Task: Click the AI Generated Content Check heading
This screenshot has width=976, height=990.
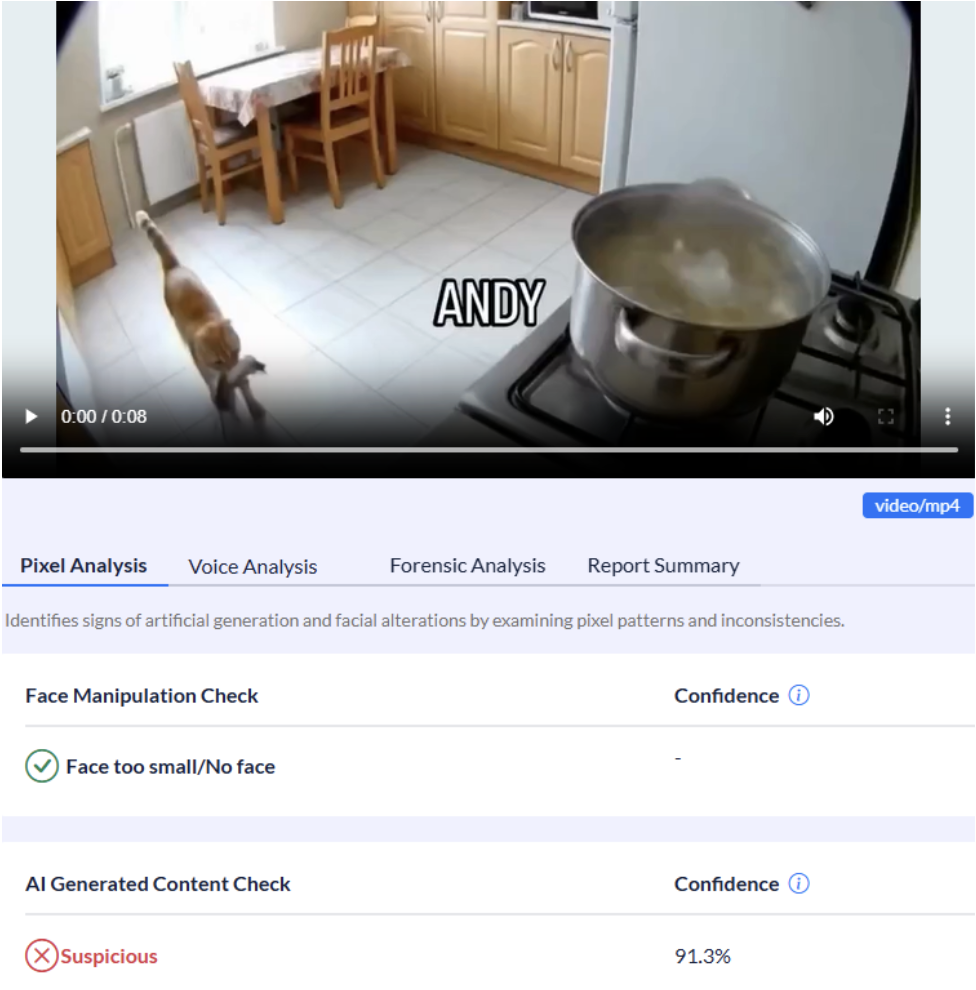Action: coord(158,884)
